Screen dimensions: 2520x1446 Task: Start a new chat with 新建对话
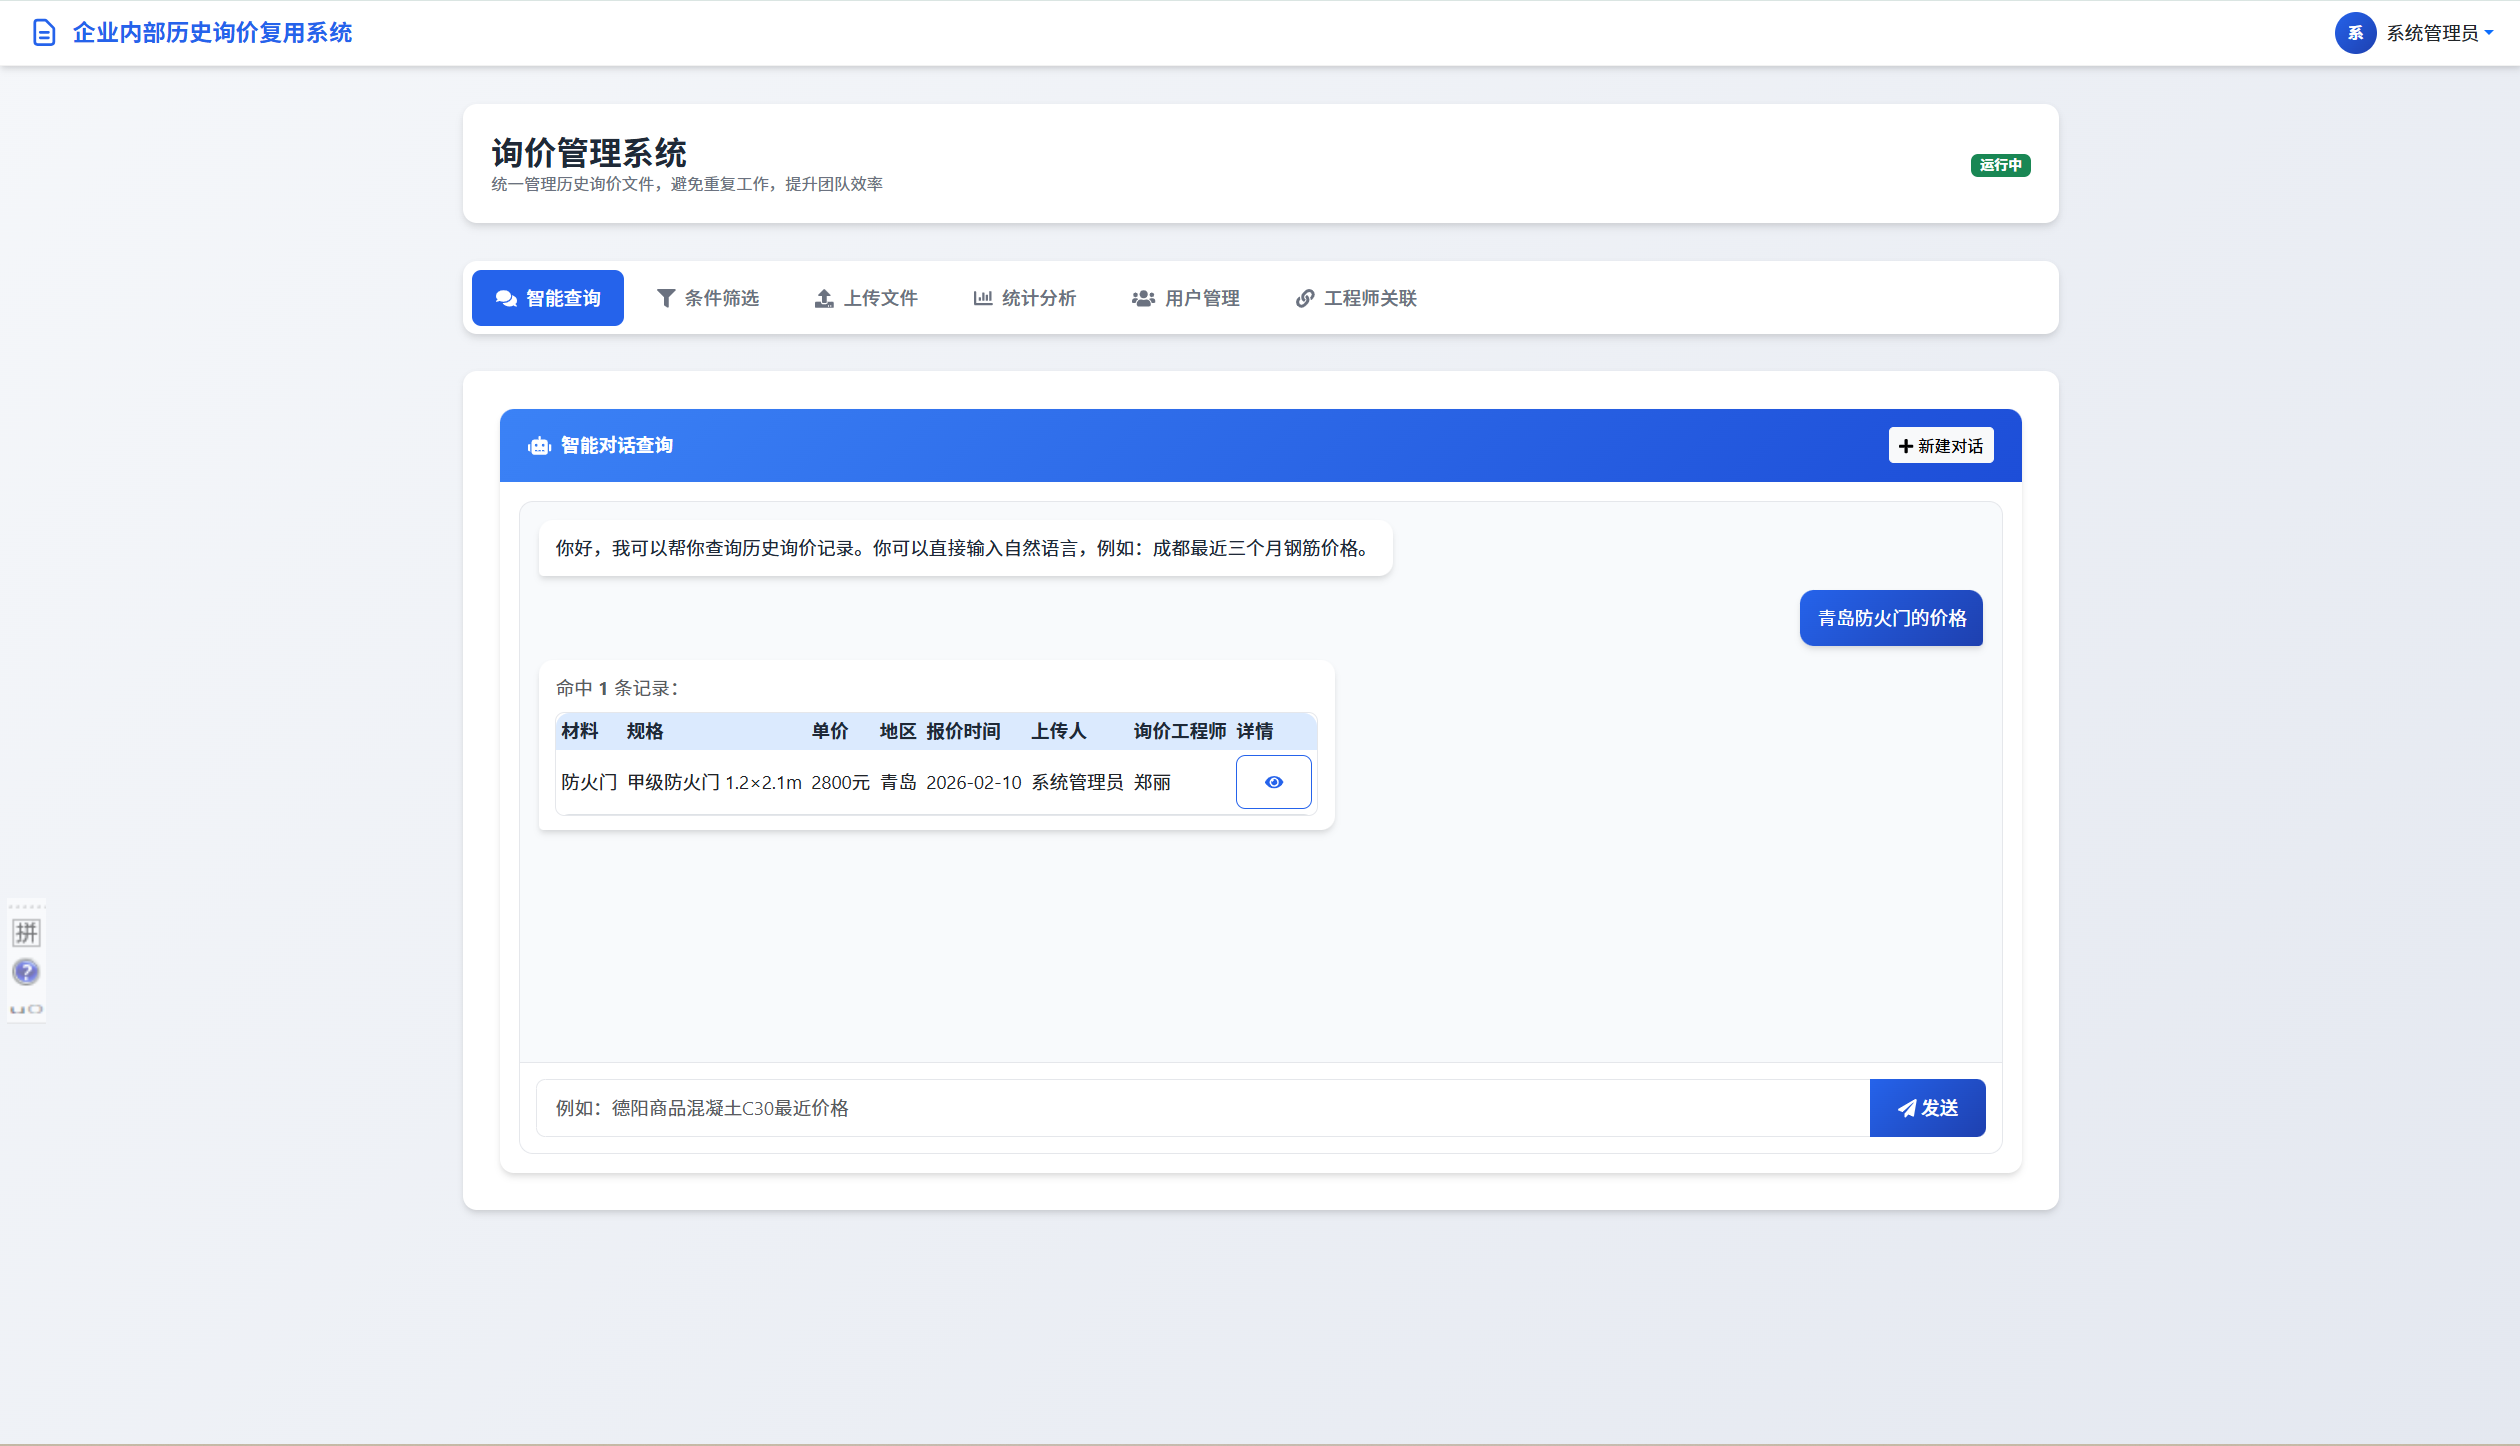click(x=1940, y=446)
